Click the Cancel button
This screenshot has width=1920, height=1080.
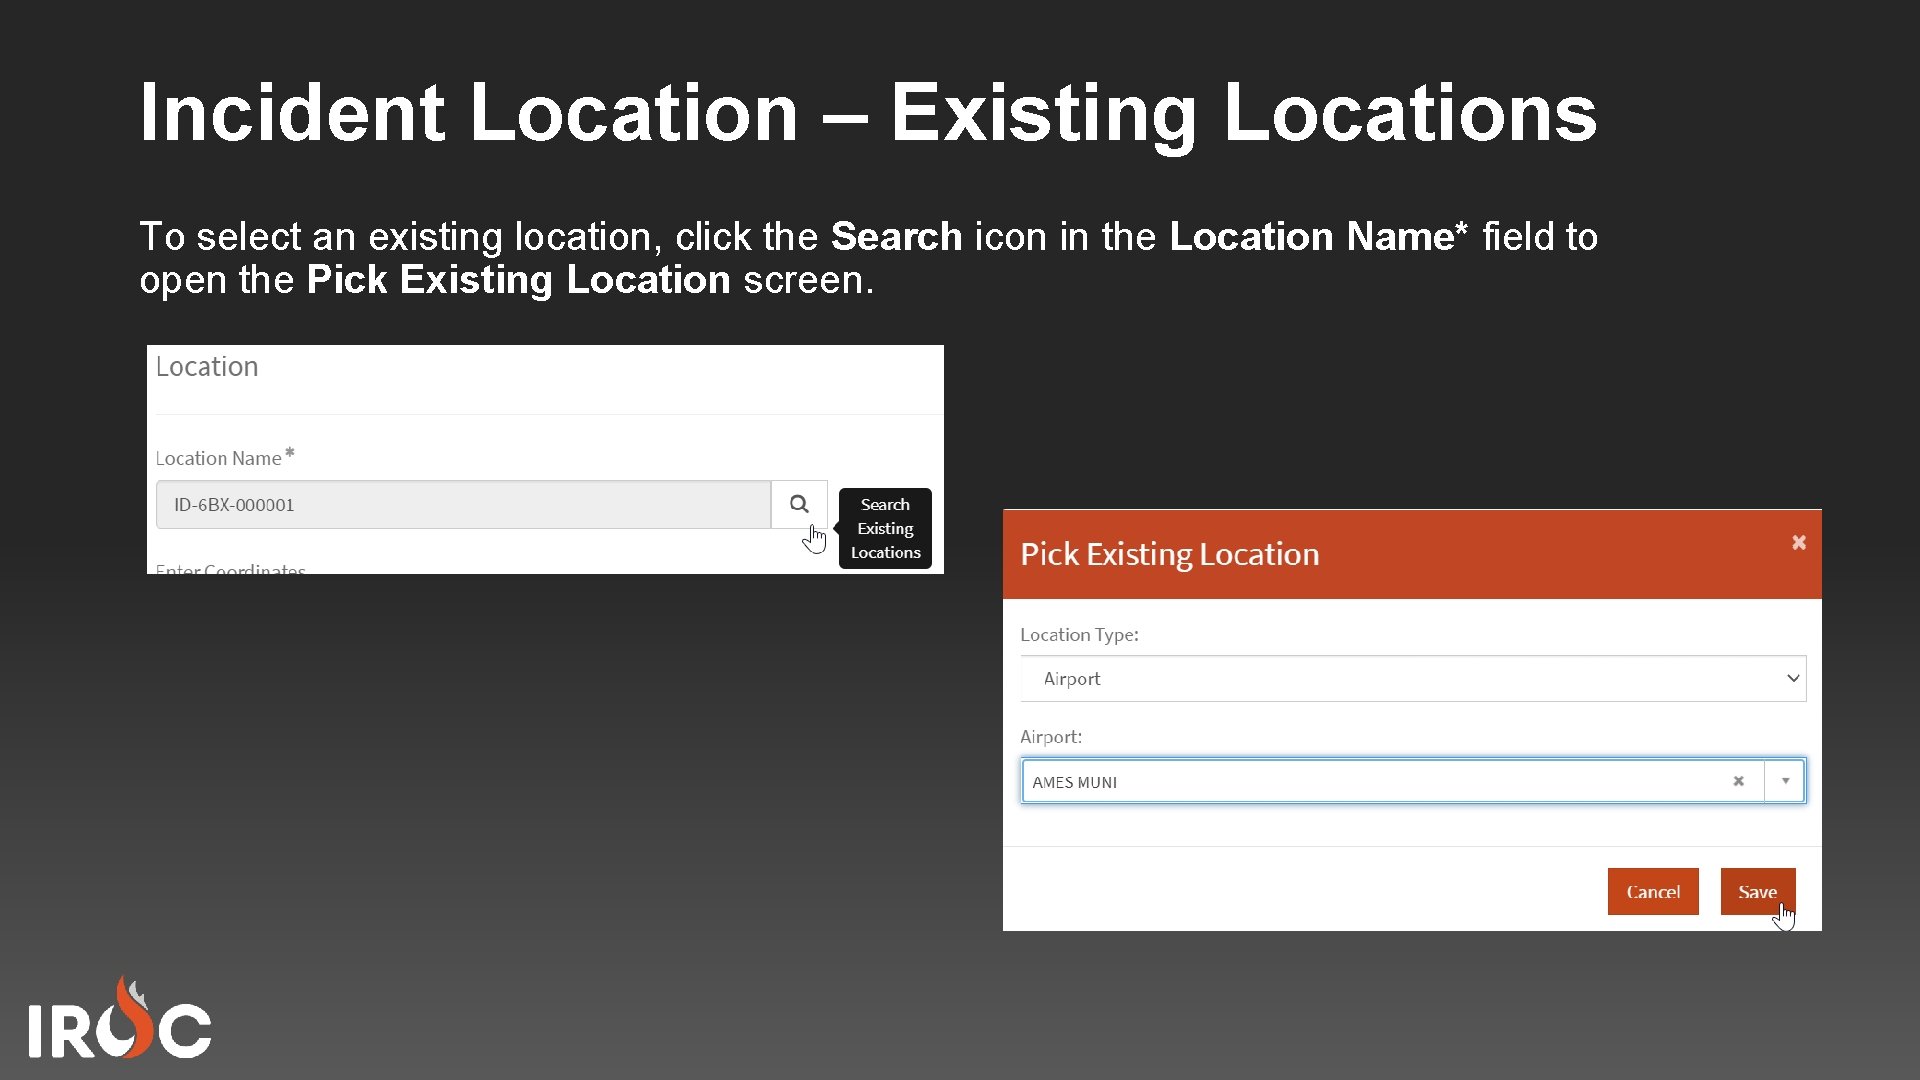[x=1653, y=891]
